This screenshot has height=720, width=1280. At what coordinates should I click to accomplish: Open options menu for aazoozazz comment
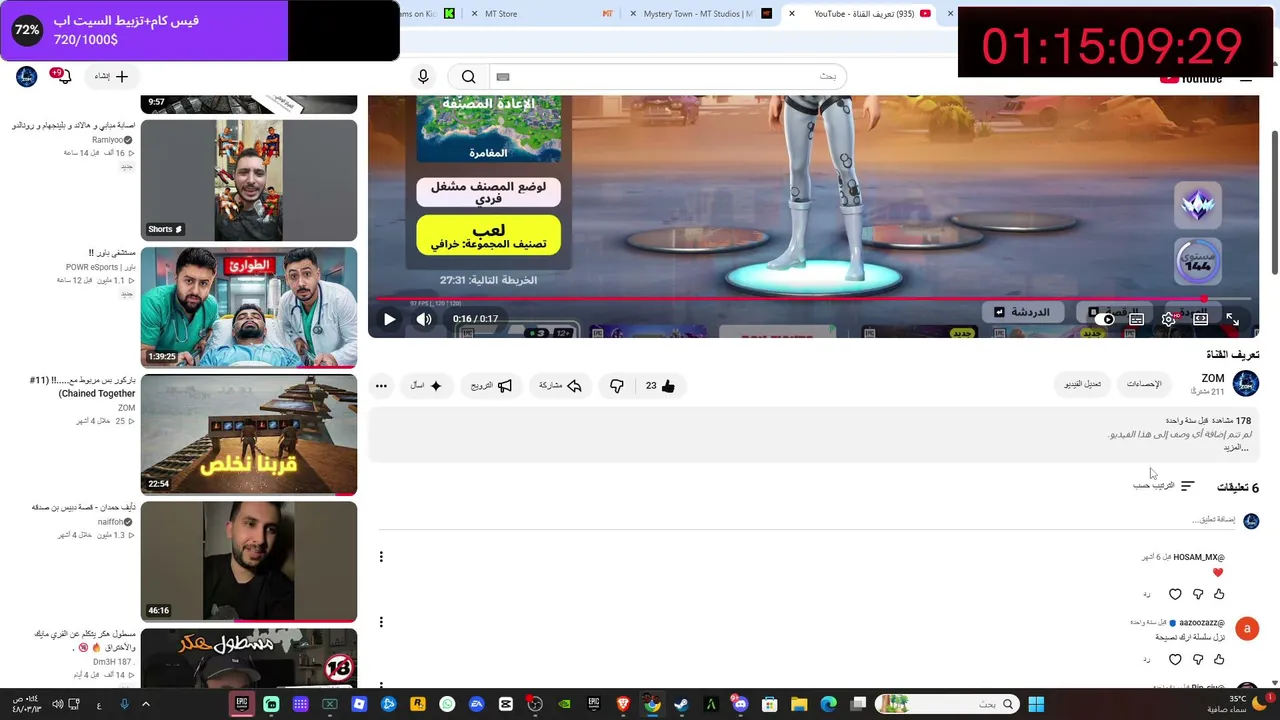381,622
